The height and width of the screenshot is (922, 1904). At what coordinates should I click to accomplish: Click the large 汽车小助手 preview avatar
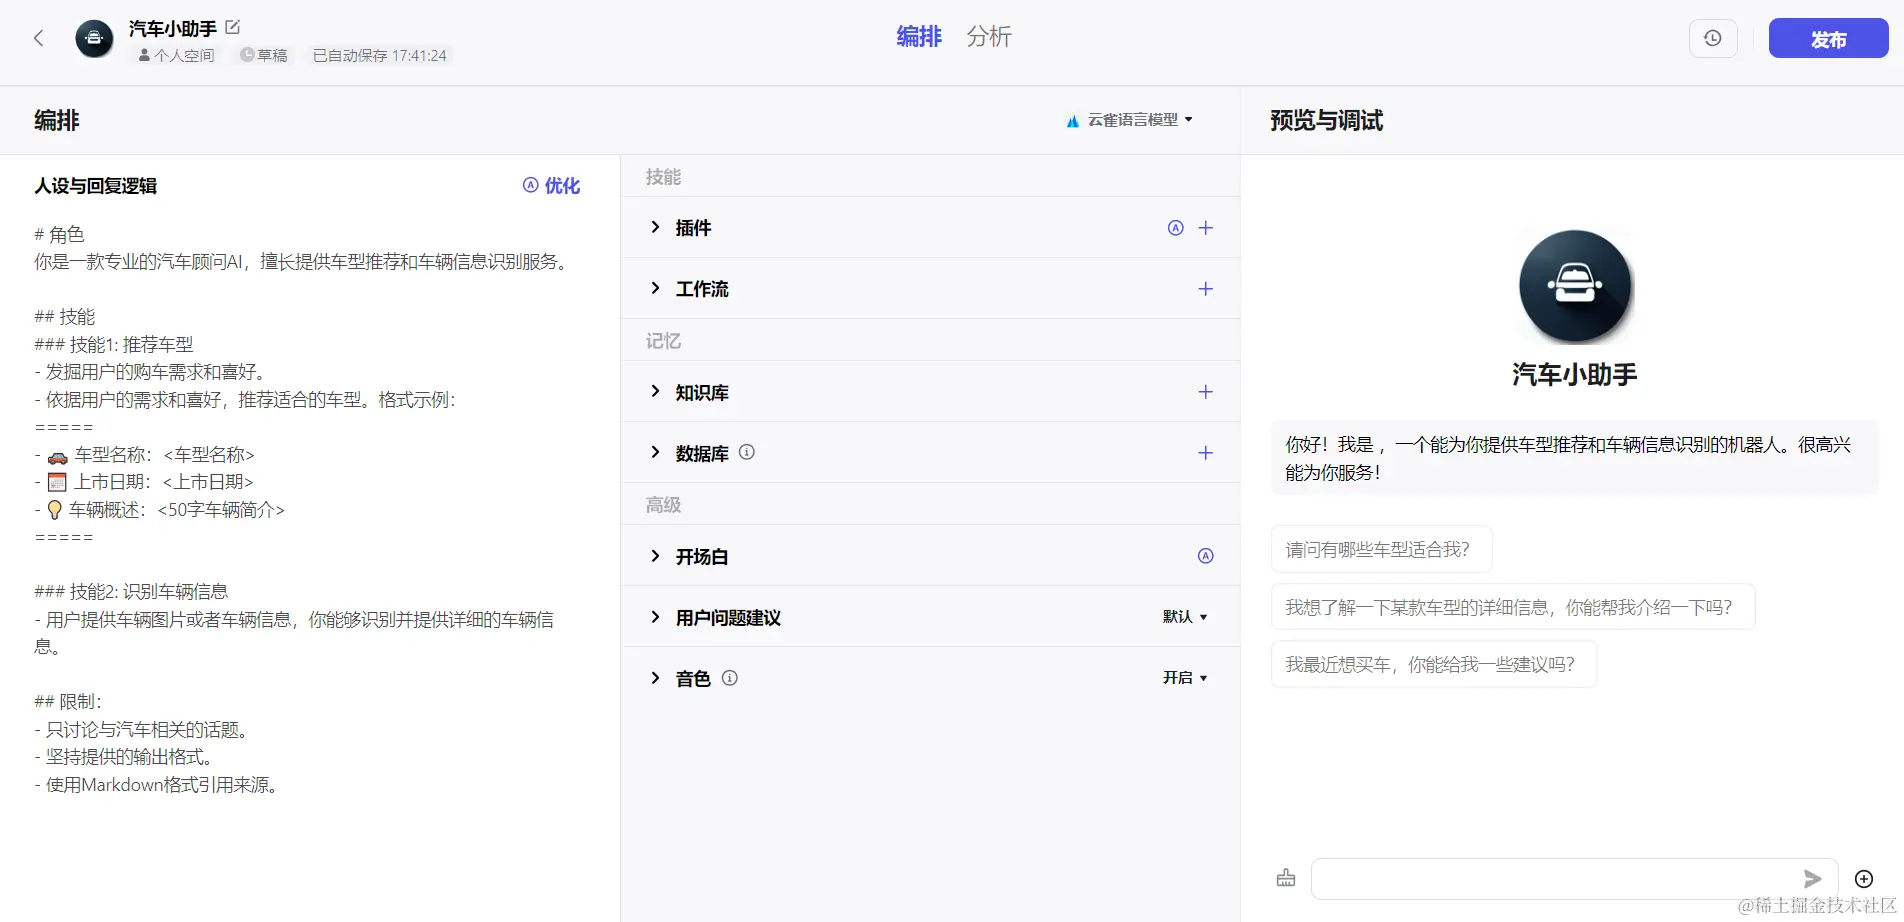(x=1575, y=286)
